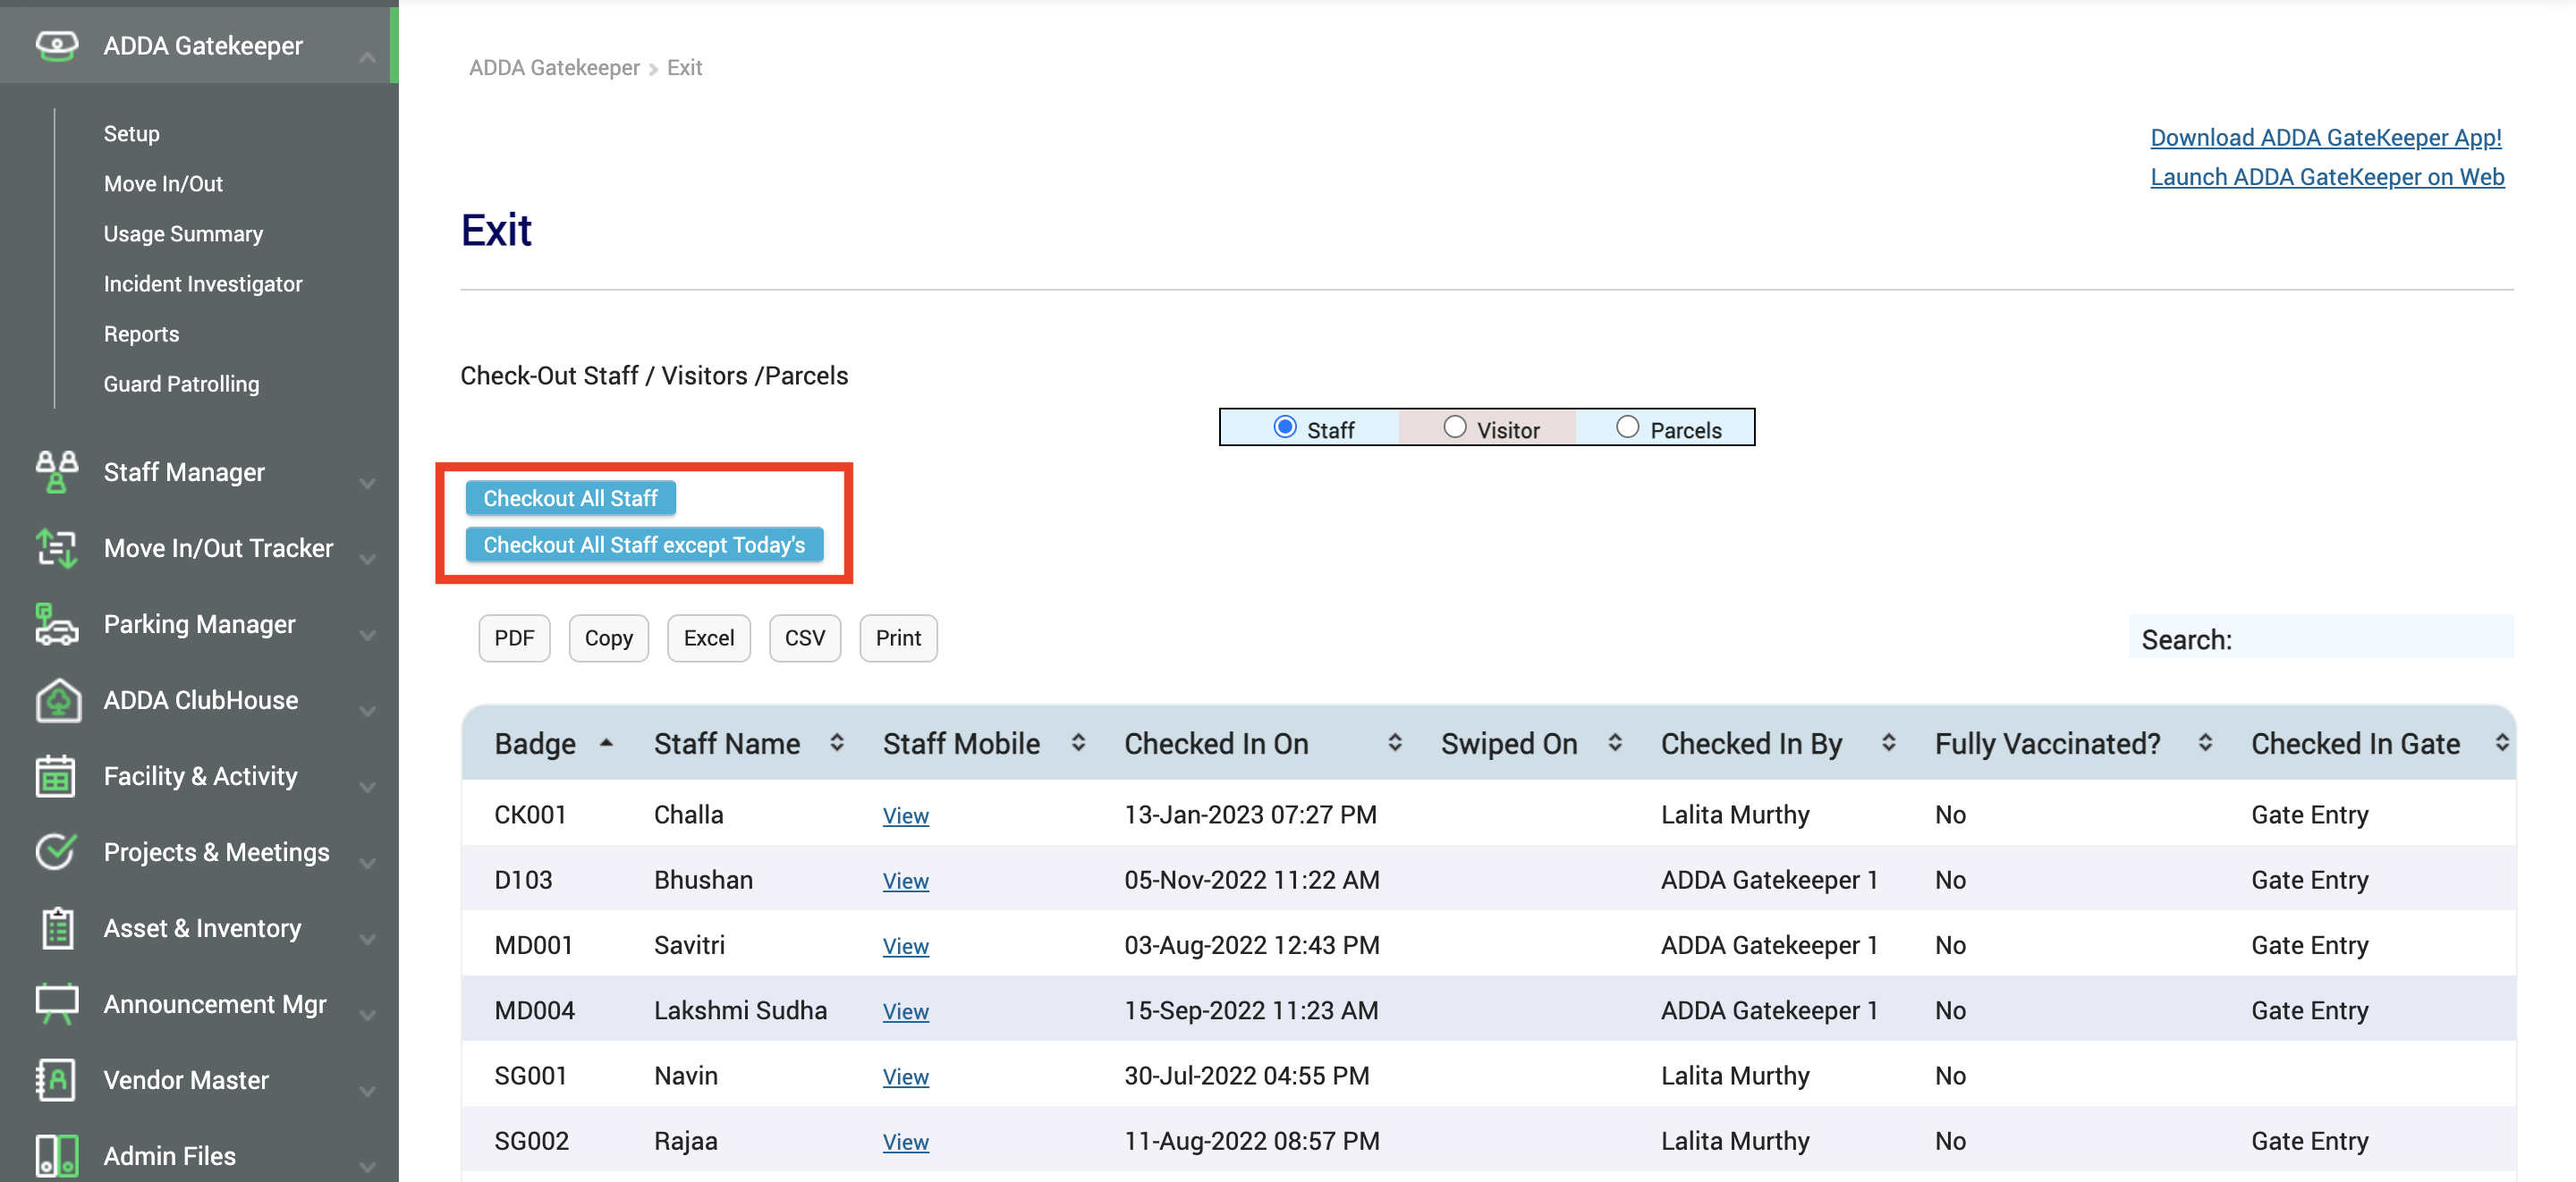Go to Guard Patrolling in sidebar

(x=181, y=383)
